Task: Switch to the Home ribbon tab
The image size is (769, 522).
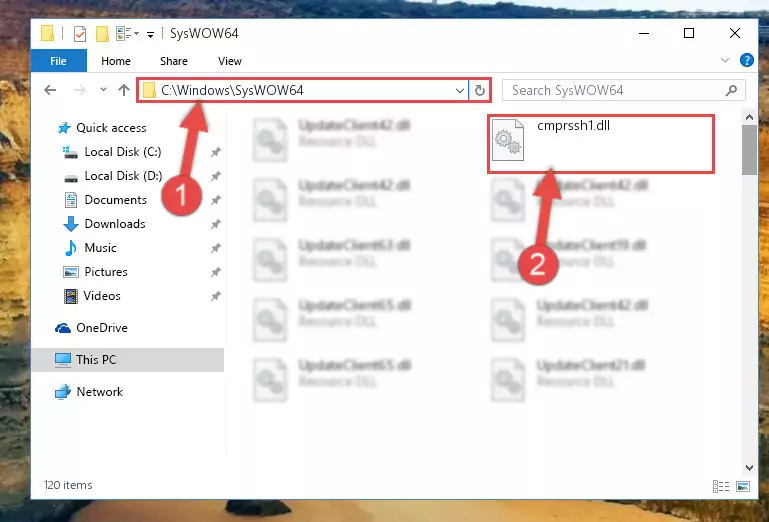Action: click(116, 61)
